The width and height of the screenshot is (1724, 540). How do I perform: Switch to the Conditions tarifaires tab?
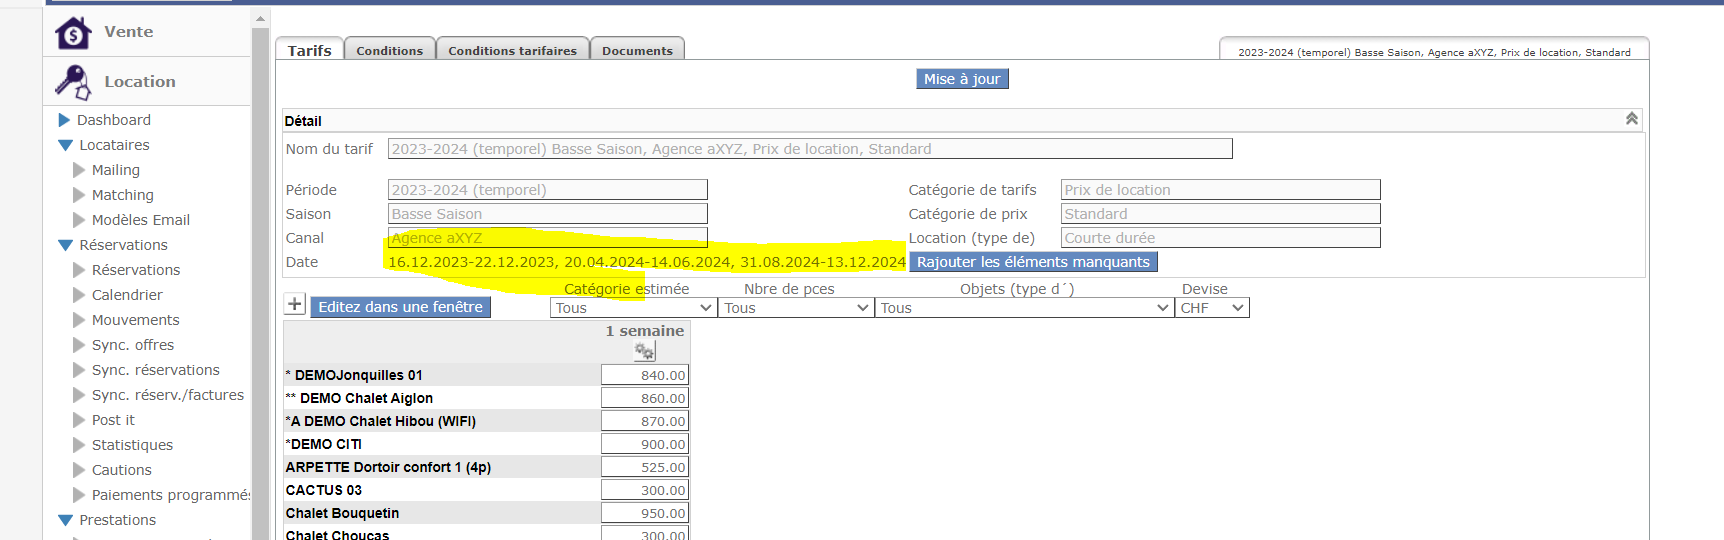point(512,51)
